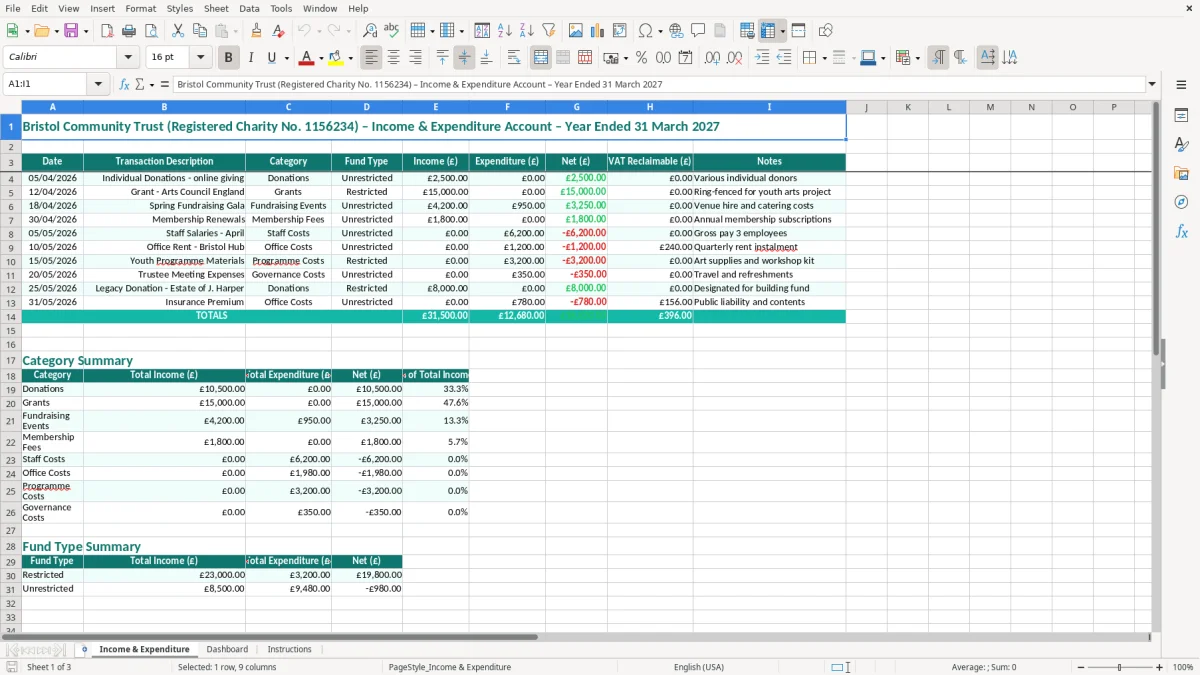Click the Save document icon
Screen dimensions: 1200x675
click(71, 31)
